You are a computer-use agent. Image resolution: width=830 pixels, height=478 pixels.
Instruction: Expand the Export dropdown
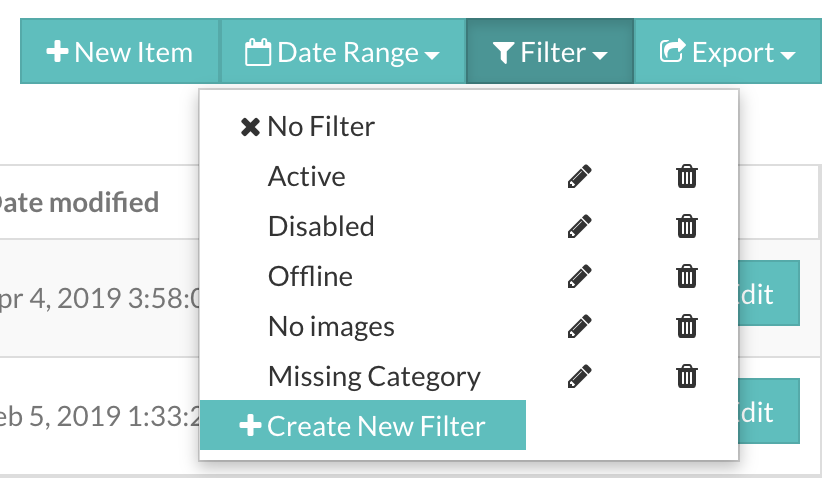727,51
